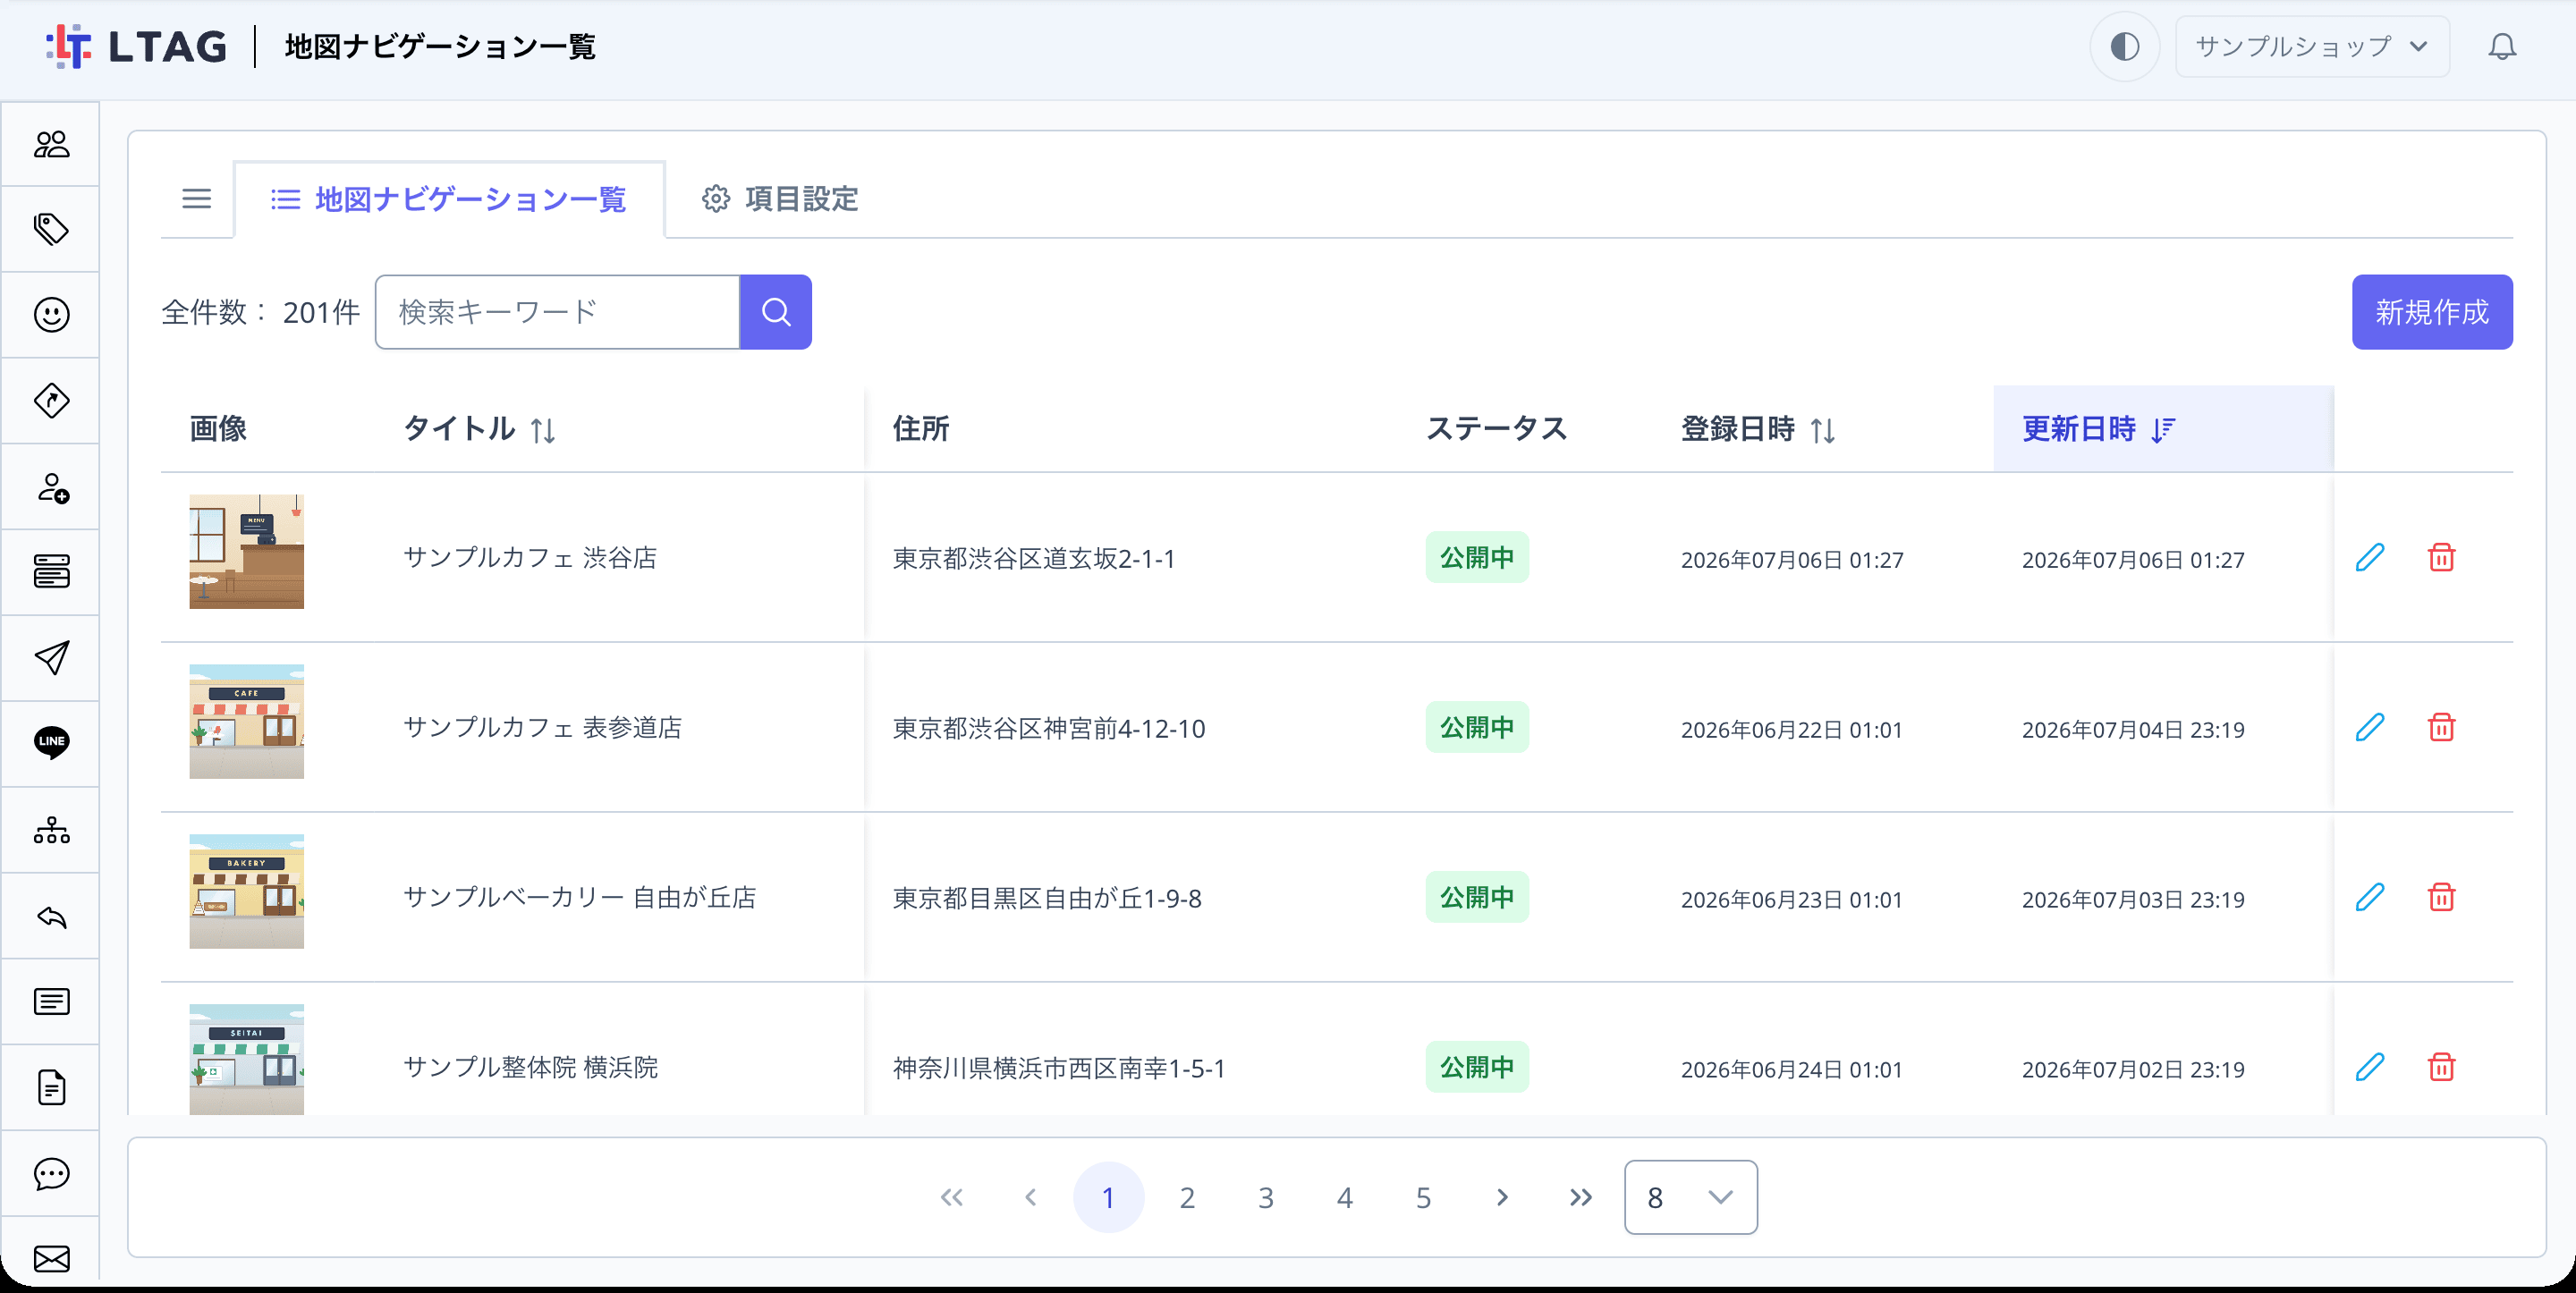The image size is (2576, 1293).
Task: Edit サンプルカフェ 渋谷店 with pencil icon
Action: point(2370,557)
